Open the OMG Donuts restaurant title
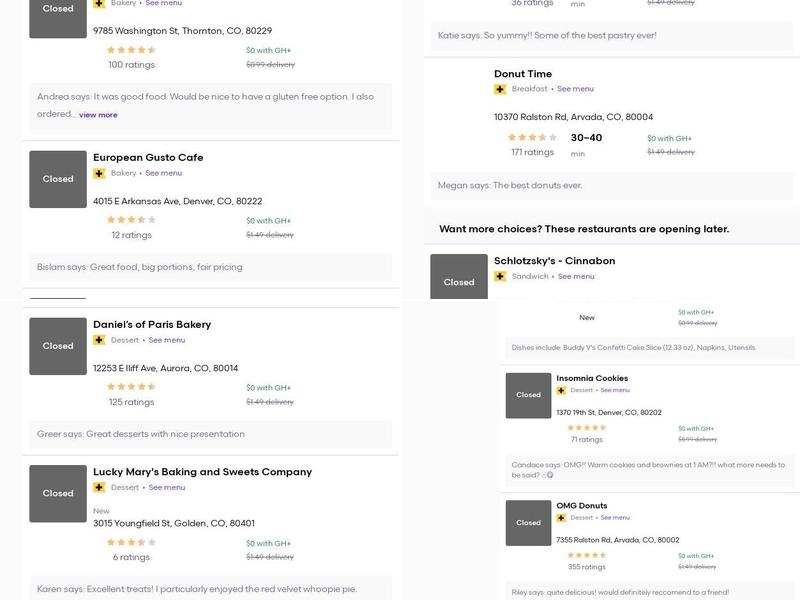The image size is (800, 600). point(582,505)
